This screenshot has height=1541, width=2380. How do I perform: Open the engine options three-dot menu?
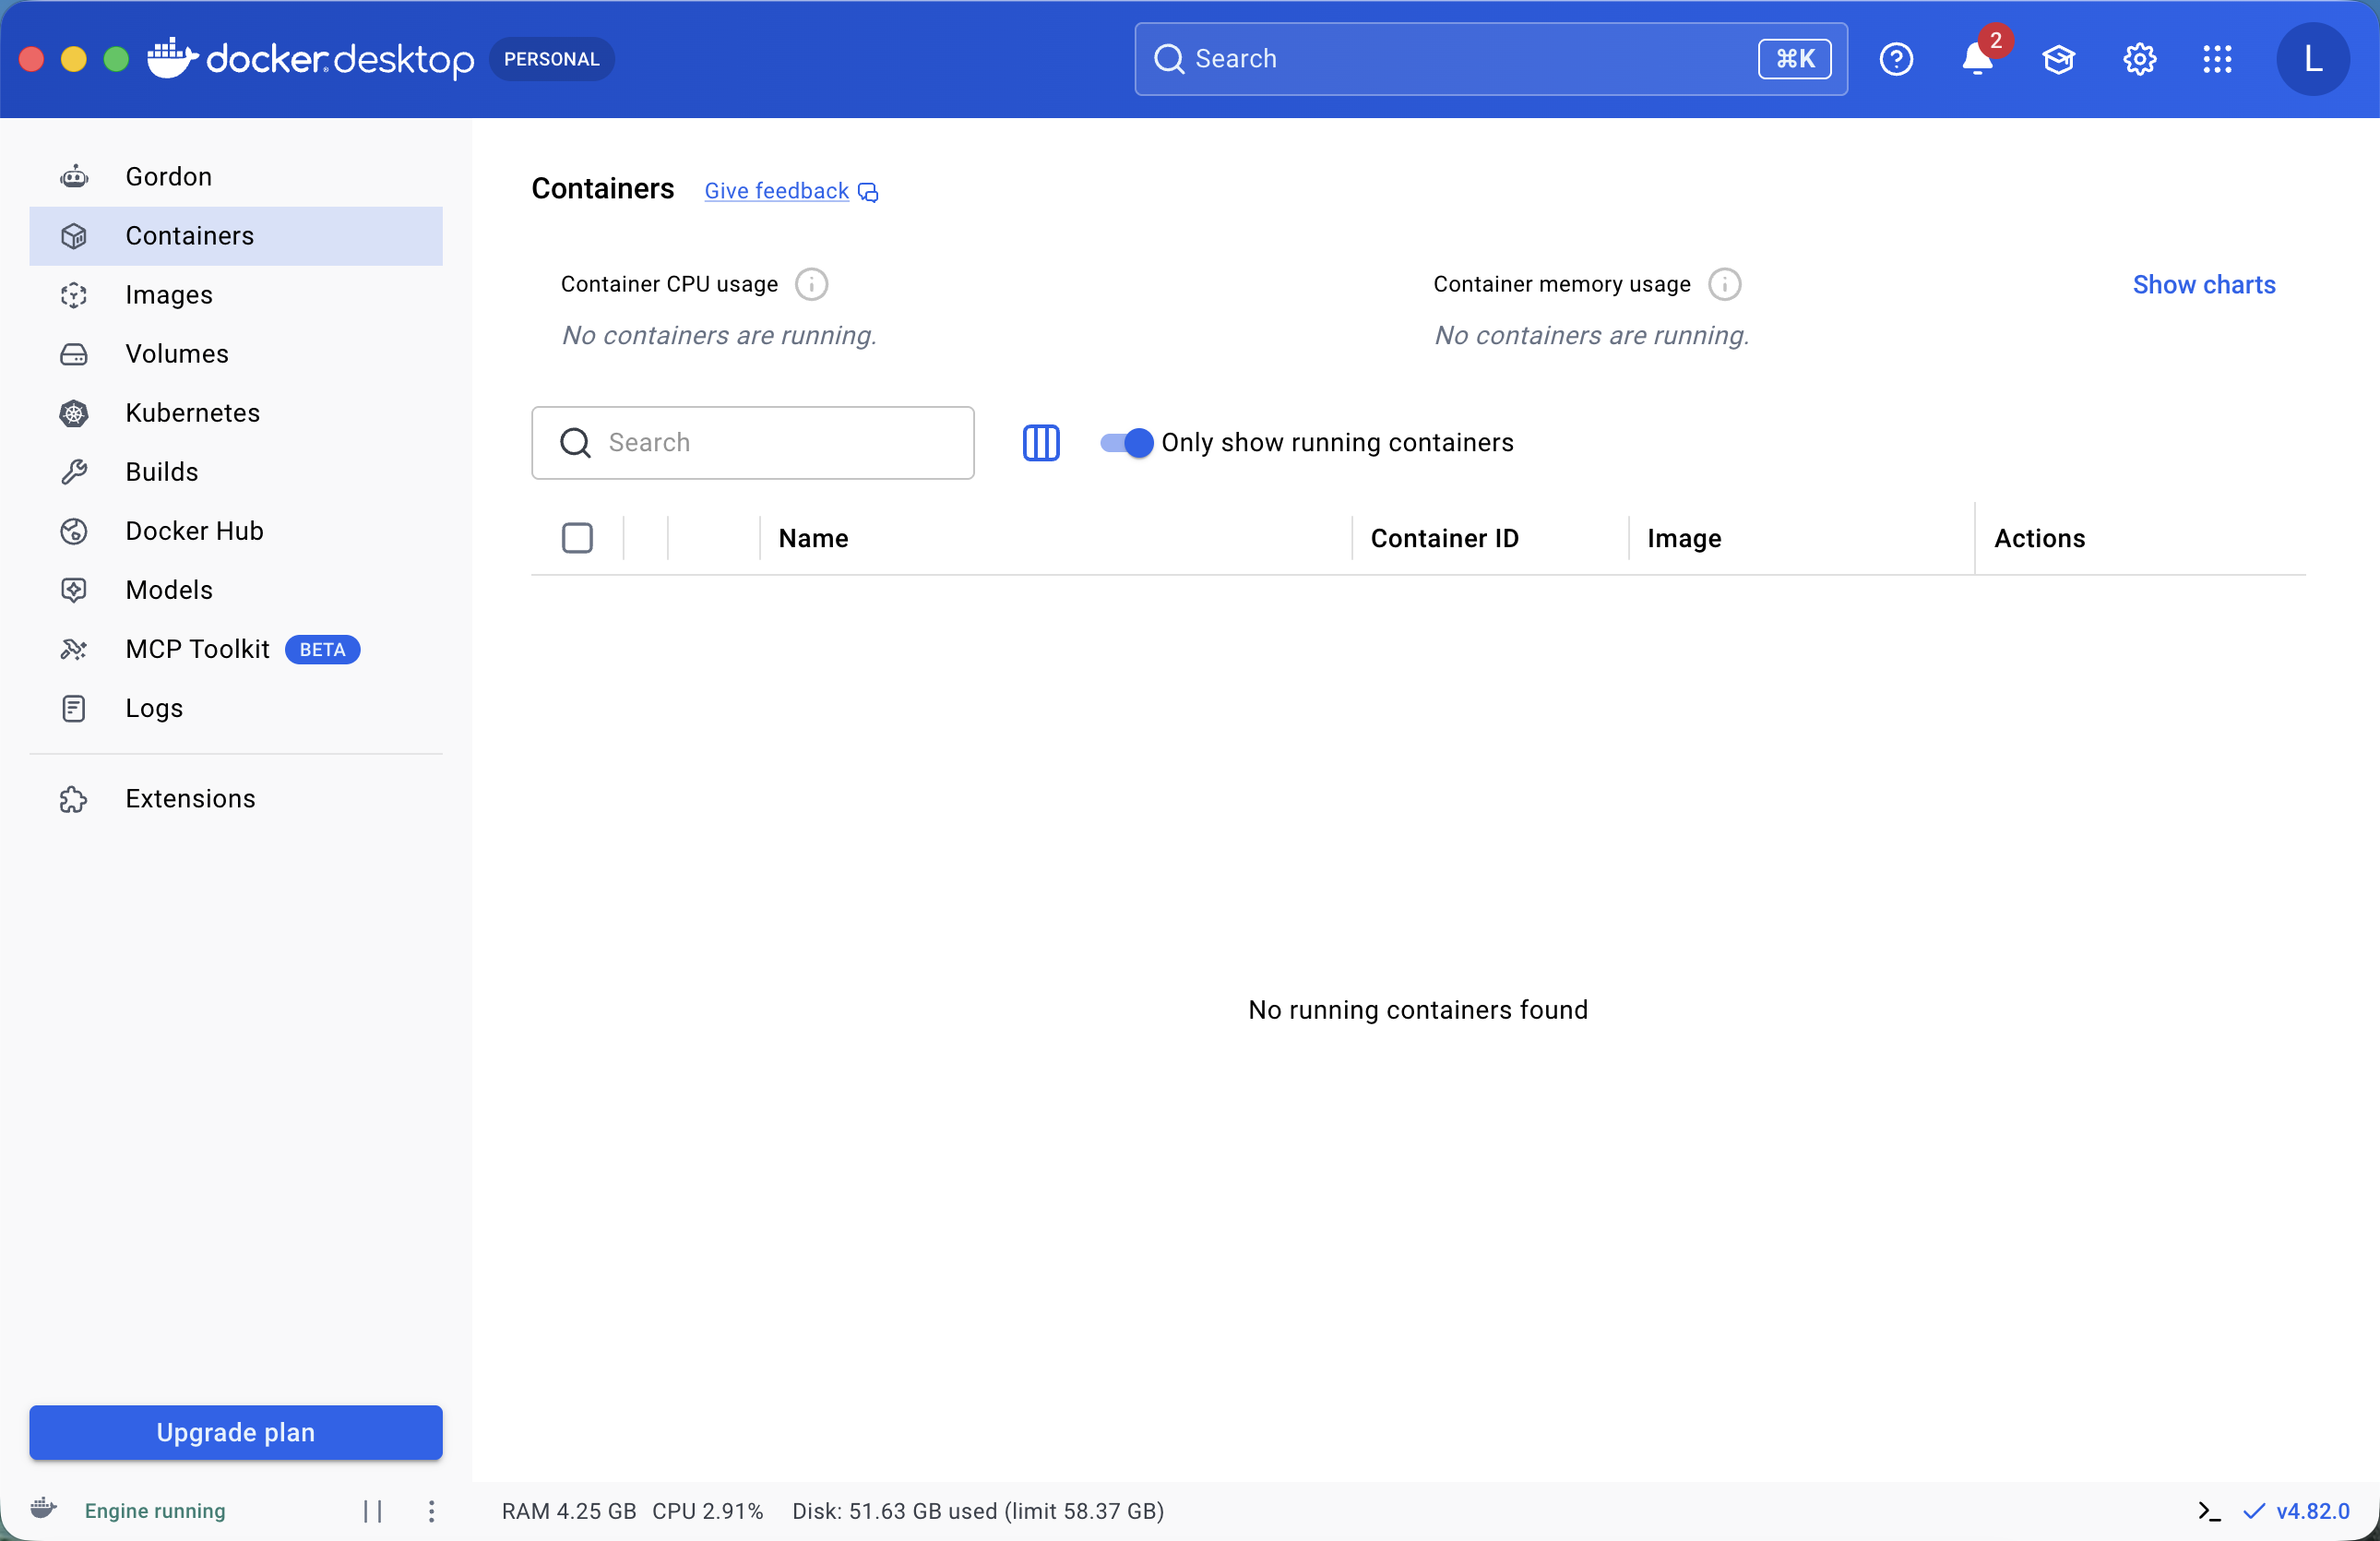tap(431, 1511)
